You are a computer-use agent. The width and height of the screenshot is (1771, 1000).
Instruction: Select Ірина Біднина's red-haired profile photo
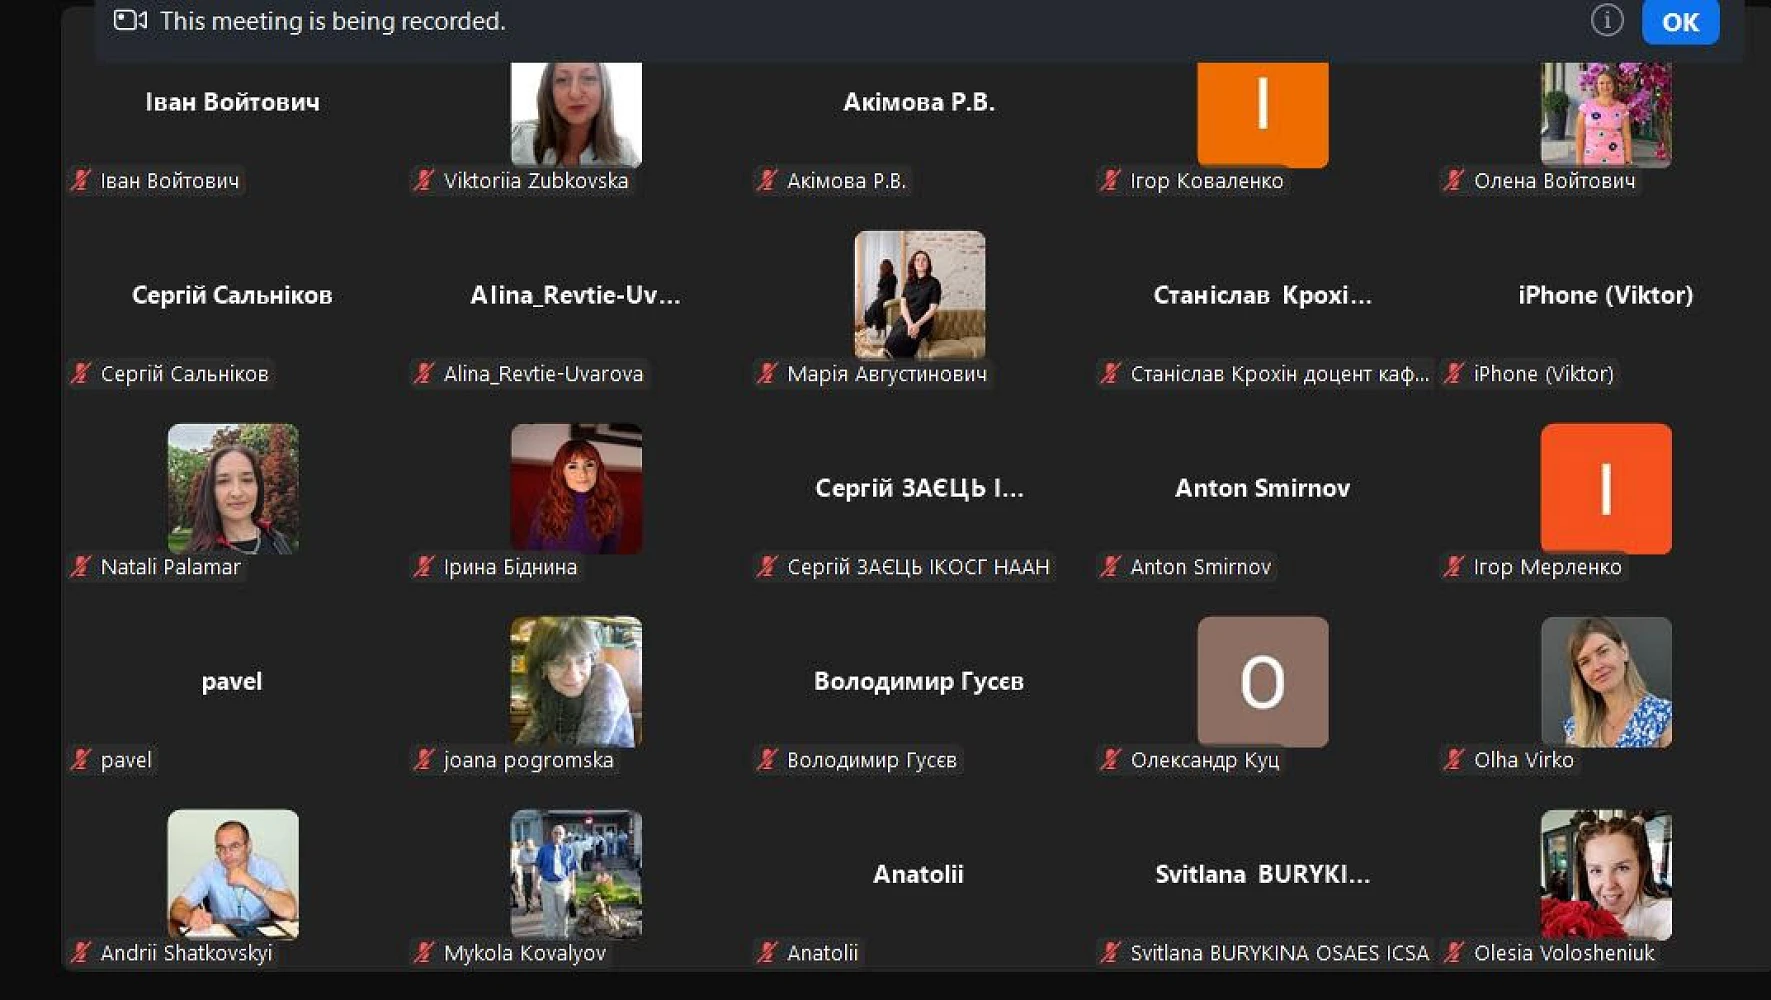tap(576, 488)
